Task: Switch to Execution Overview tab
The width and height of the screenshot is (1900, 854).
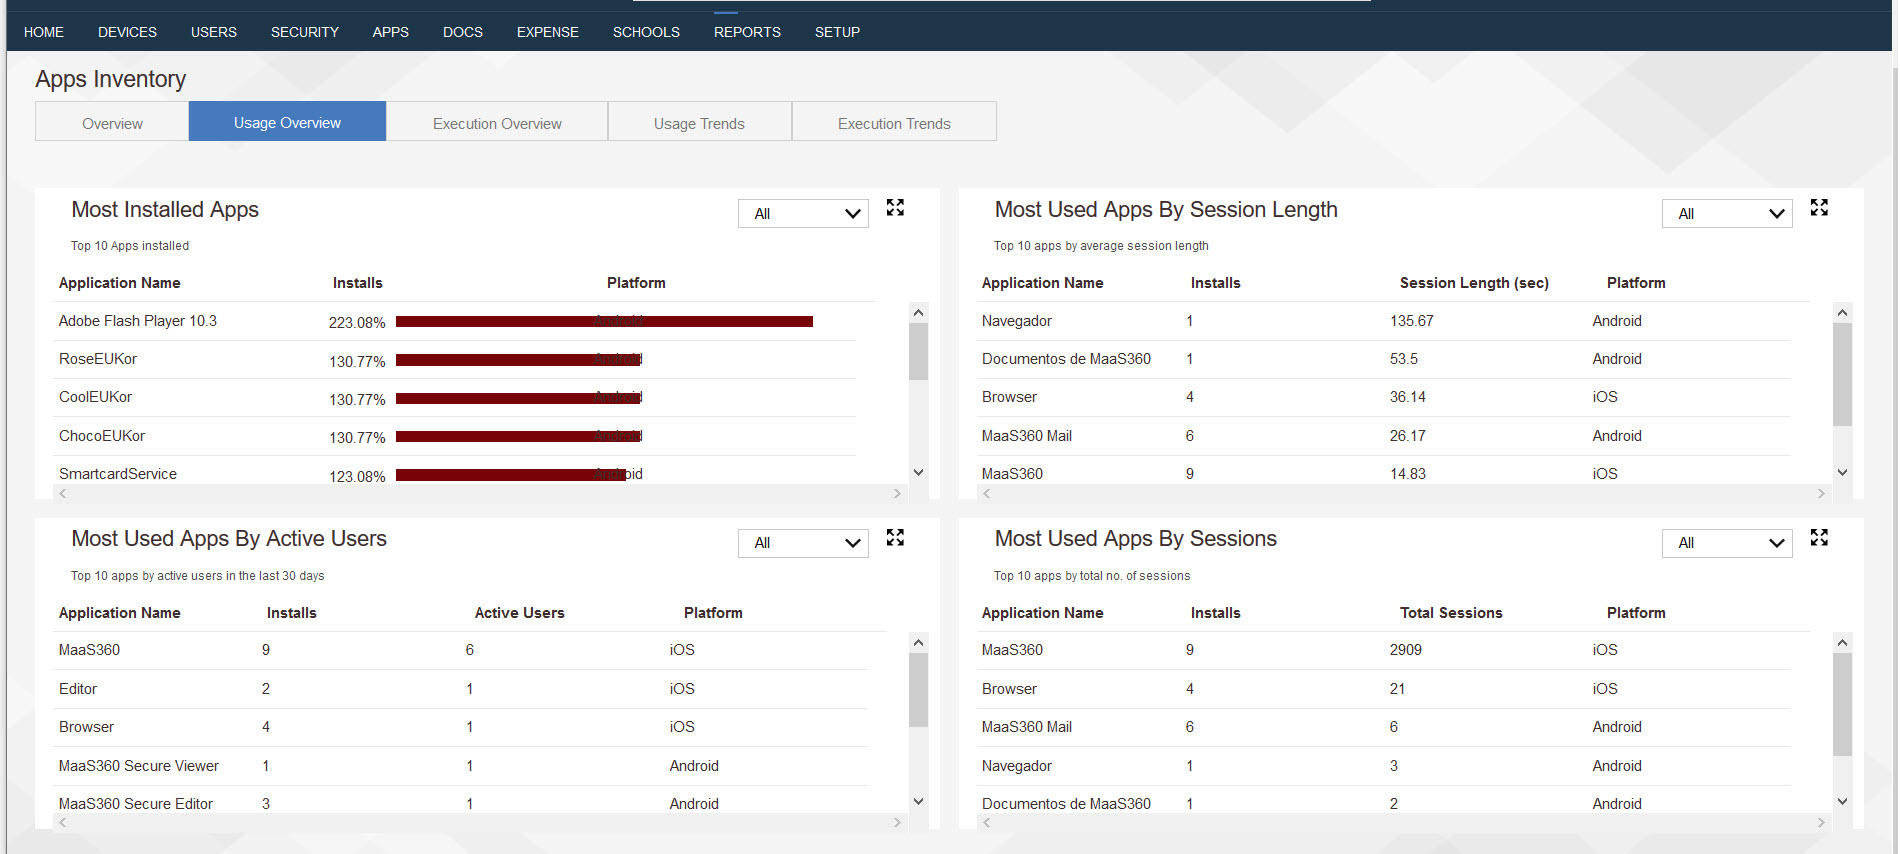Action: [497, 123]
